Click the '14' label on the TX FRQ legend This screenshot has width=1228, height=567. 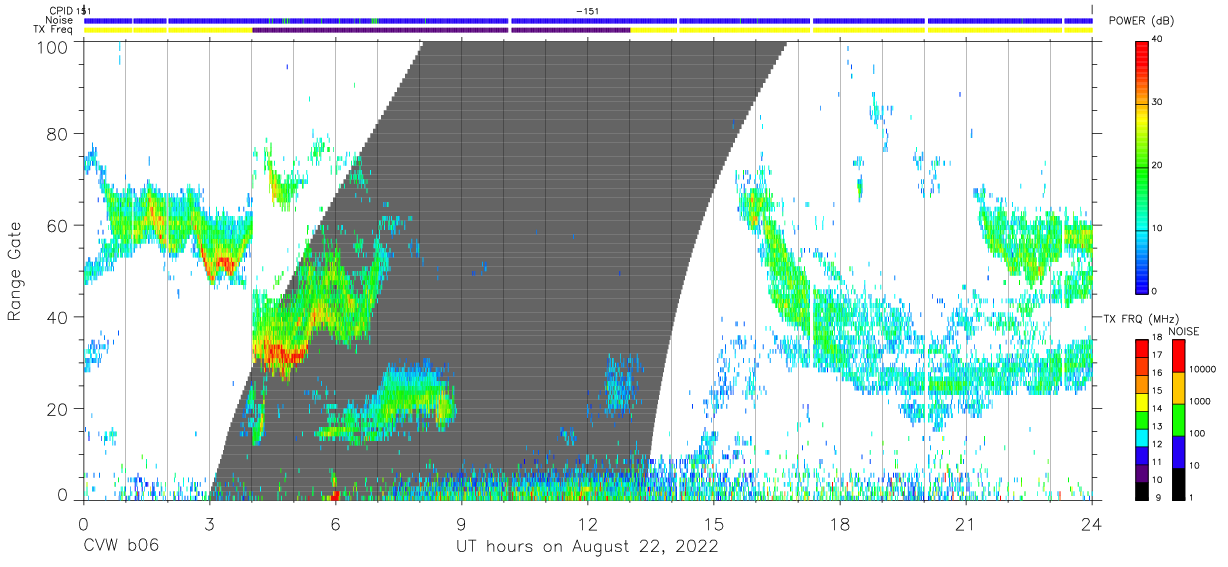(1157, 408)
